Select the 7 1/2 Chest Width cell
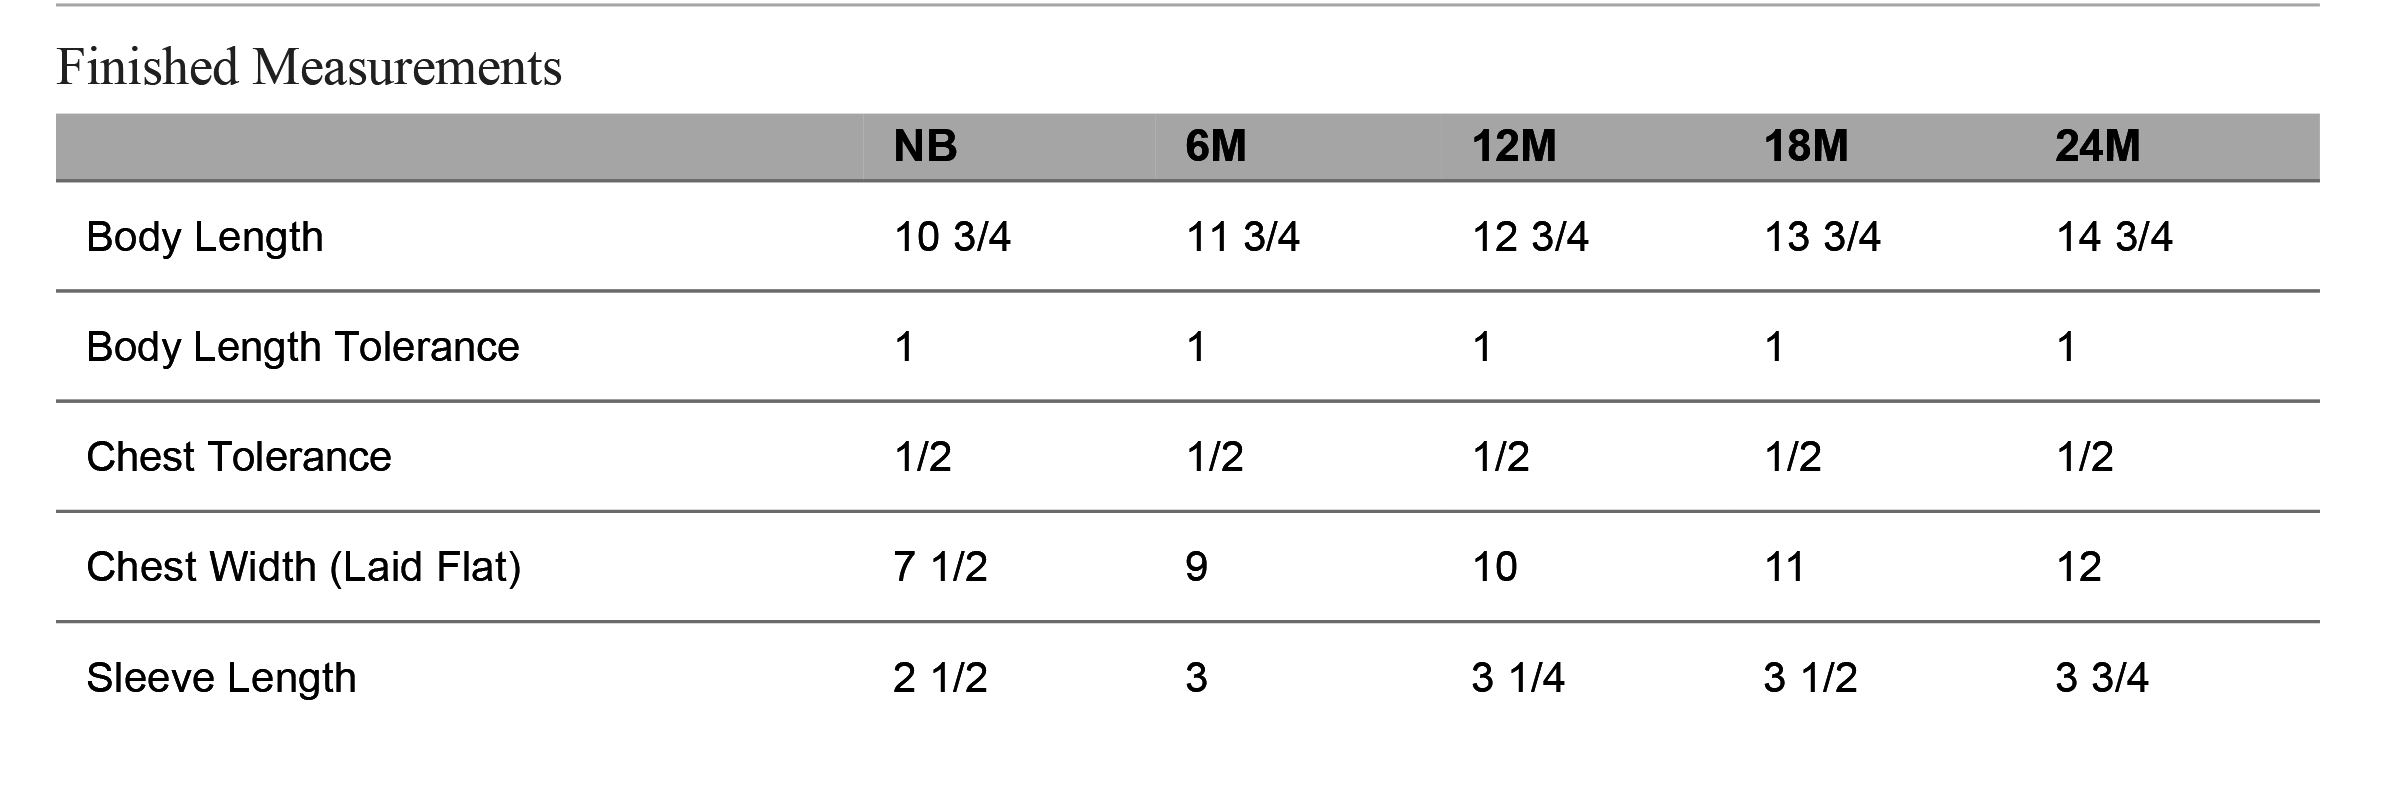The height and width of the screenshot is (796, 2383). tap(941, 567)
